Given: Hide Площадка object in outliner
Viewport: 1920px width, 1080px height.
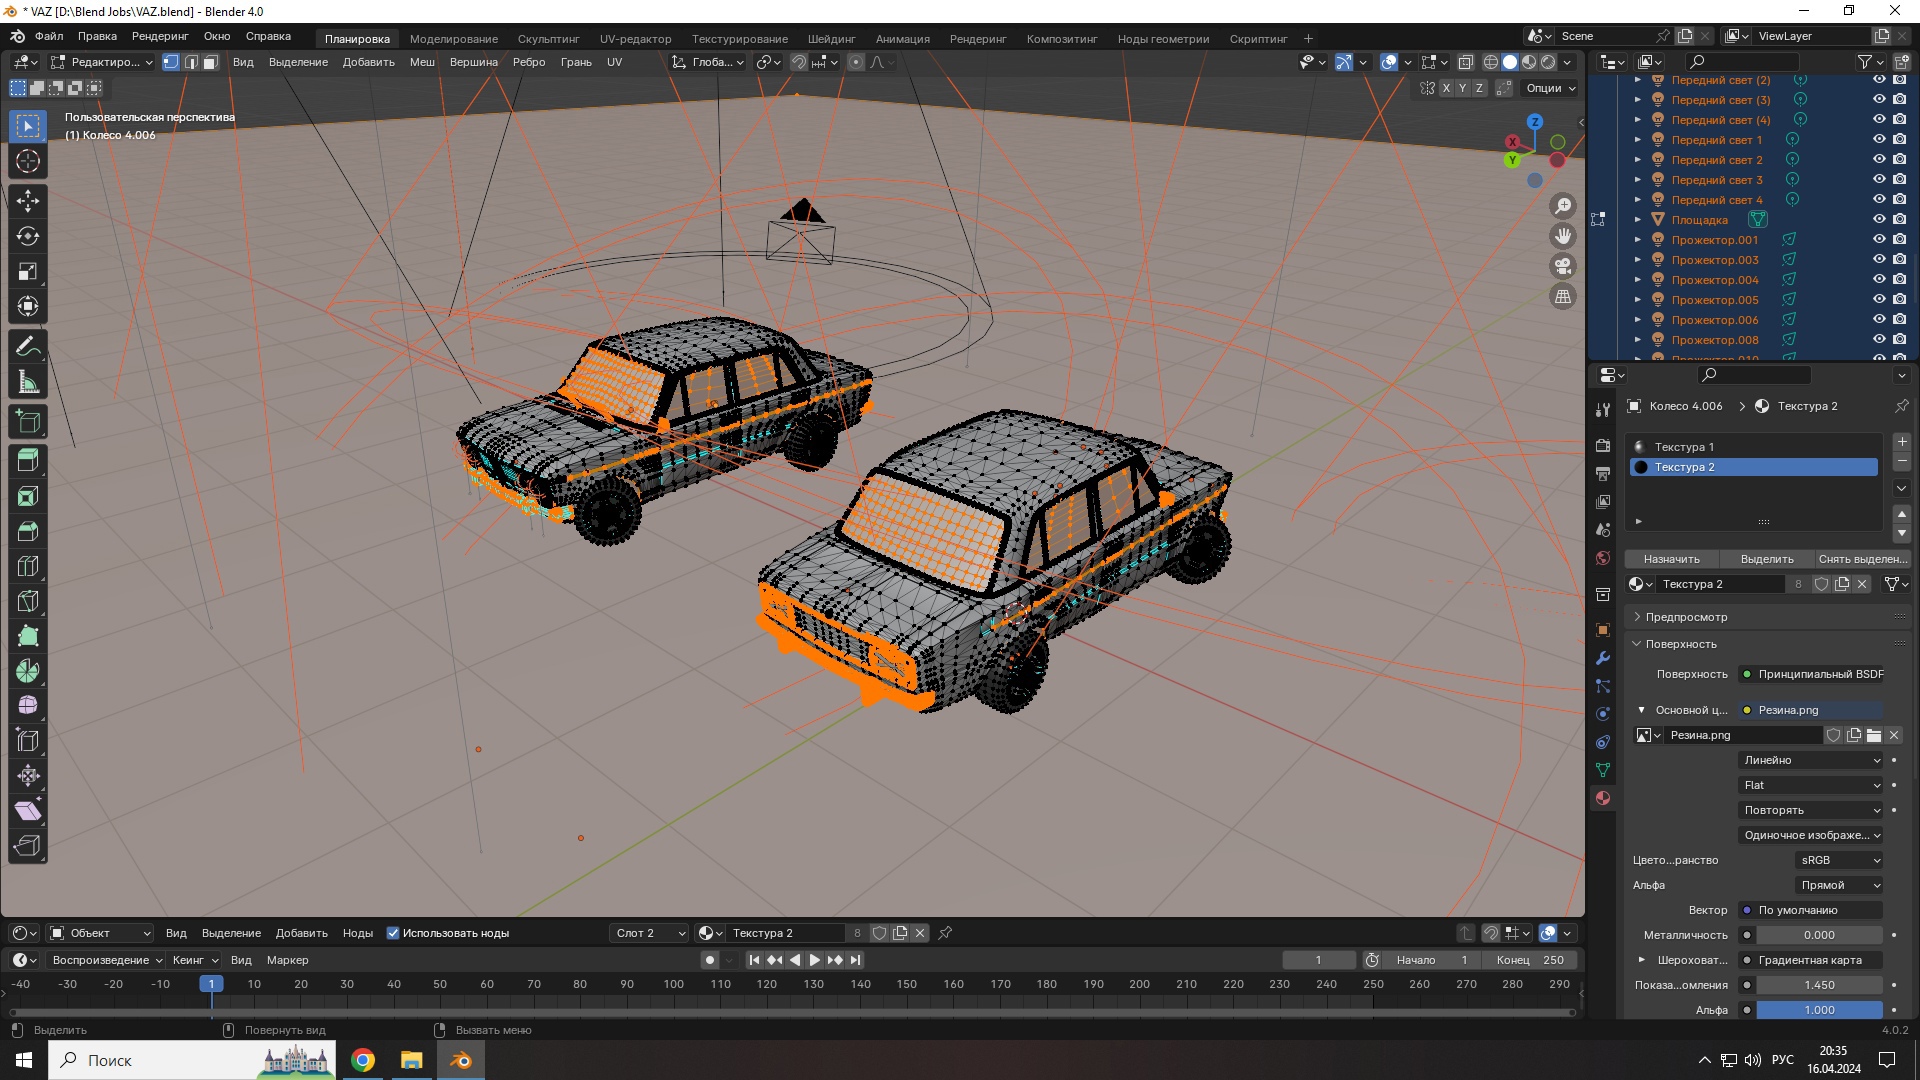Looking at the screenshot, I should tap(1879, 219).
